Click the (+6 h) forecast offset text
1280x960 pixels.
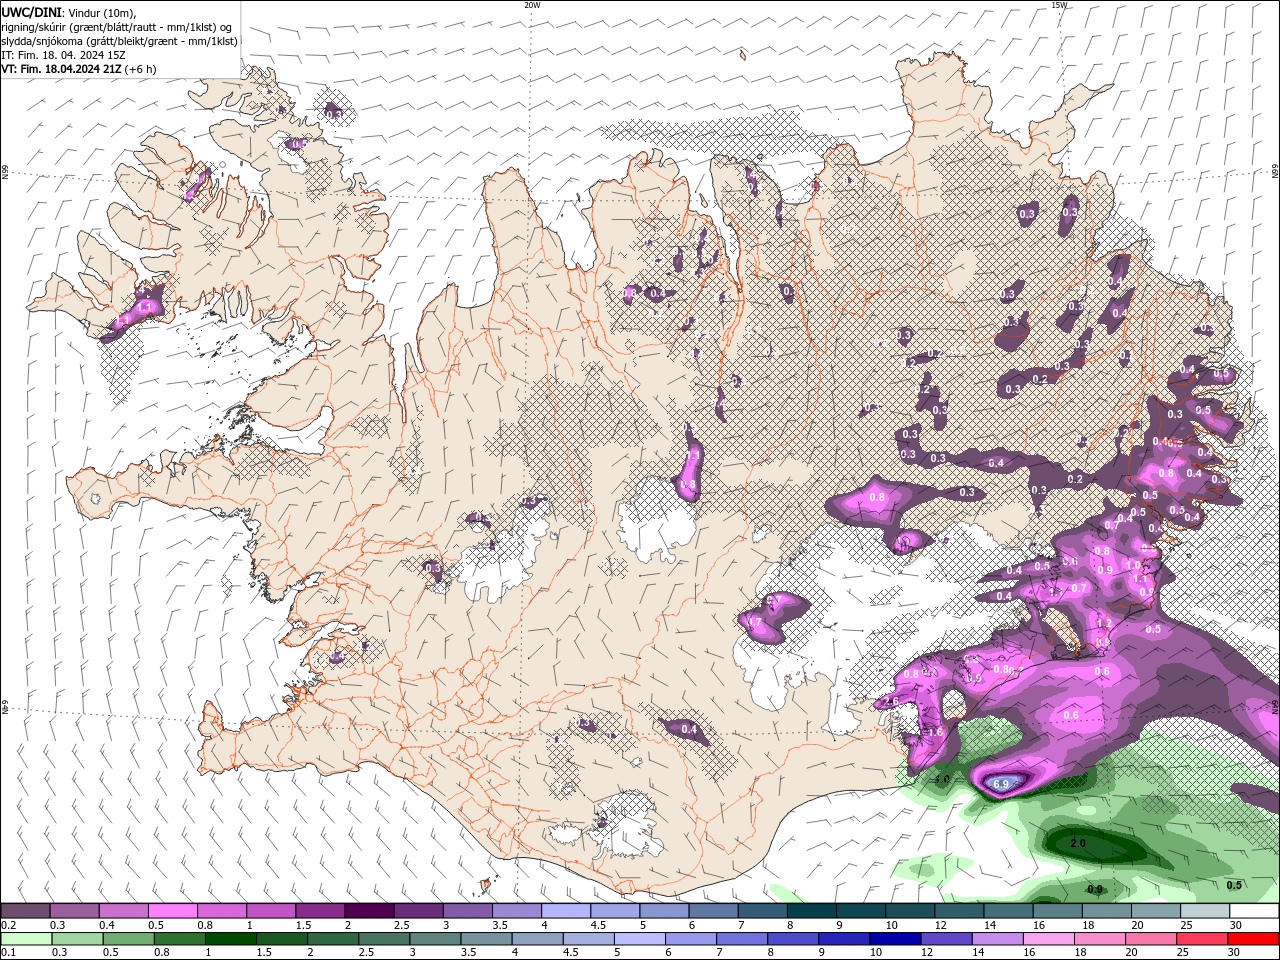tap(141, 69)
